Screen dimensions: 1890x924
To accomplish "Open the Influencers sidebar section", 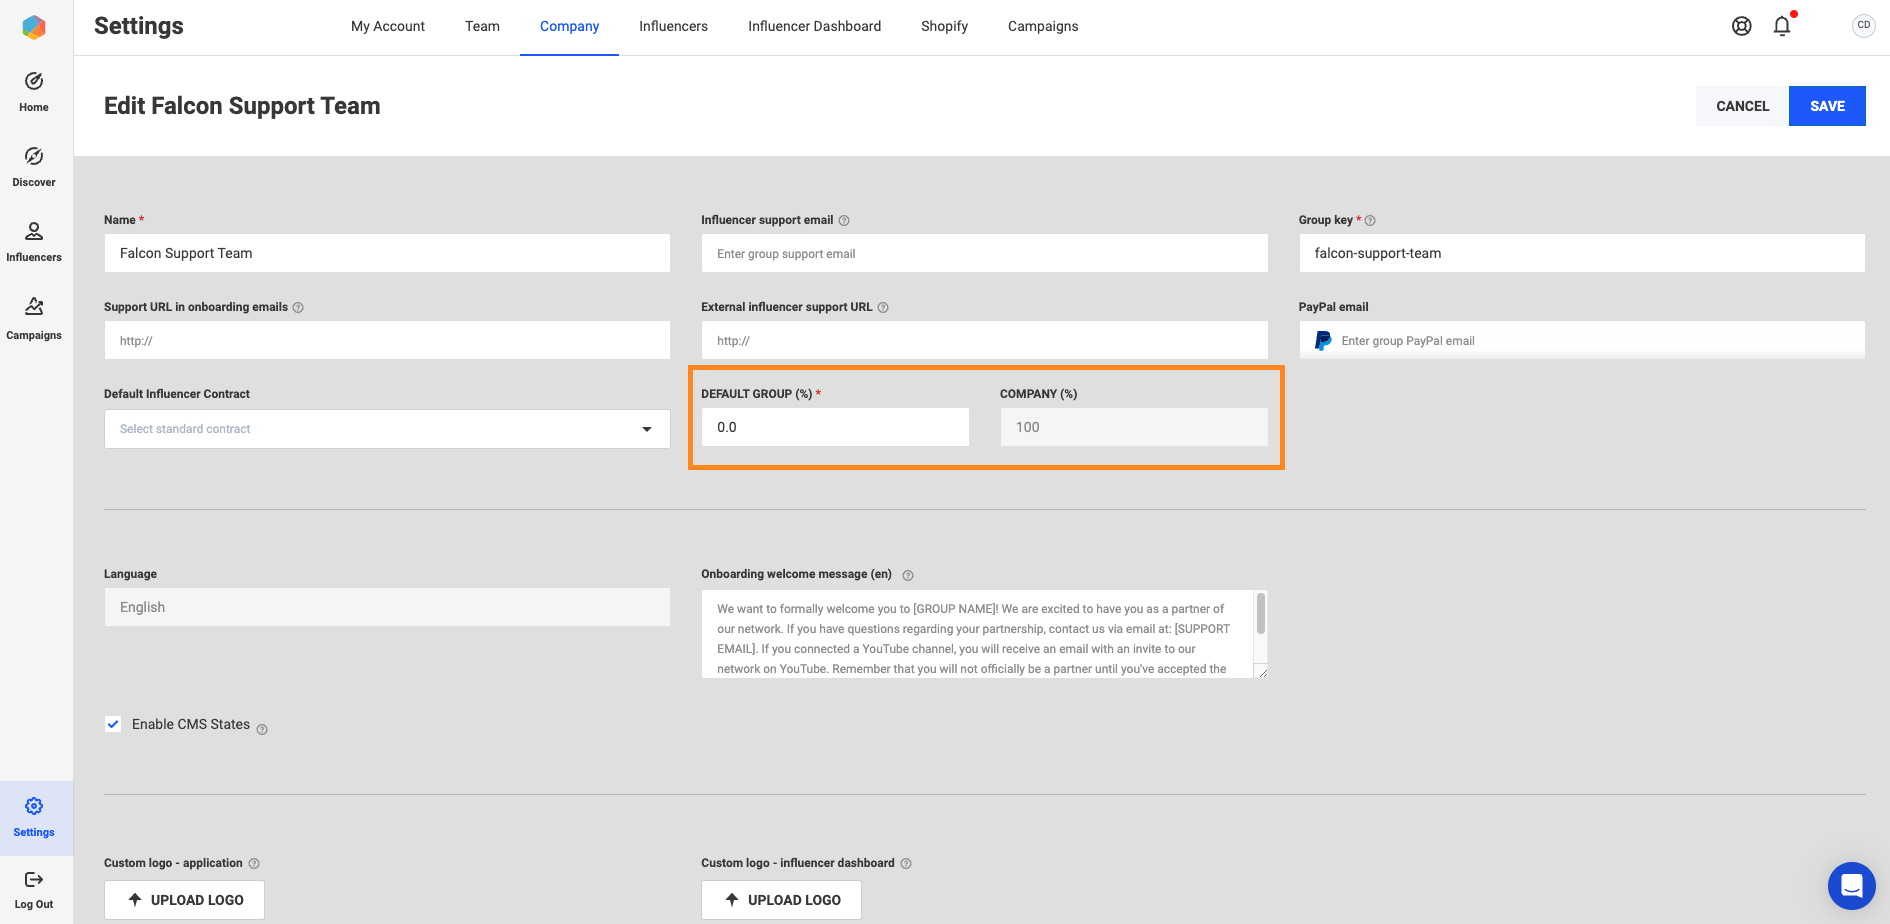I will [x=34, y=242].
